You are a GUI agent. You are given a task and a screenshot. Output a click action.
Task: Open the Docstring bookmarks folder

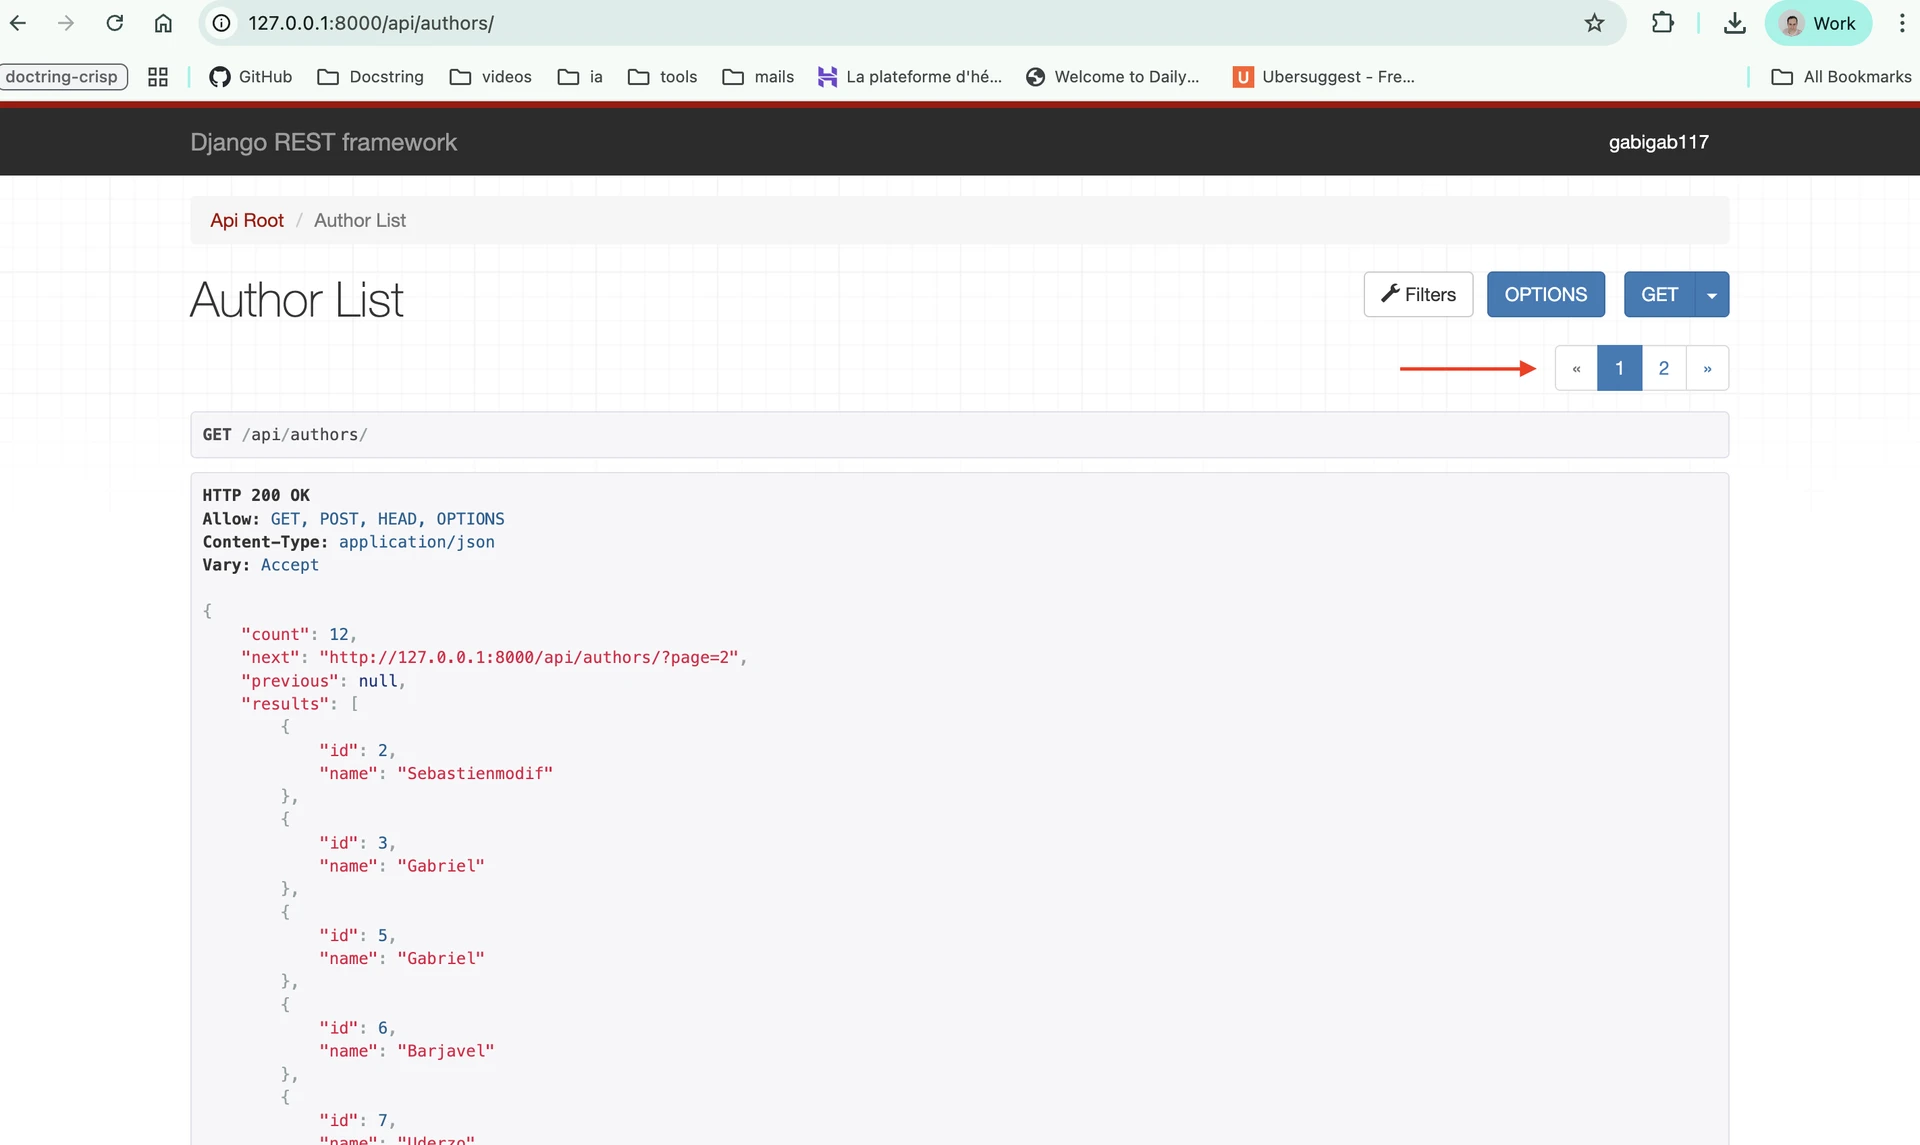(x=370, y=77)
